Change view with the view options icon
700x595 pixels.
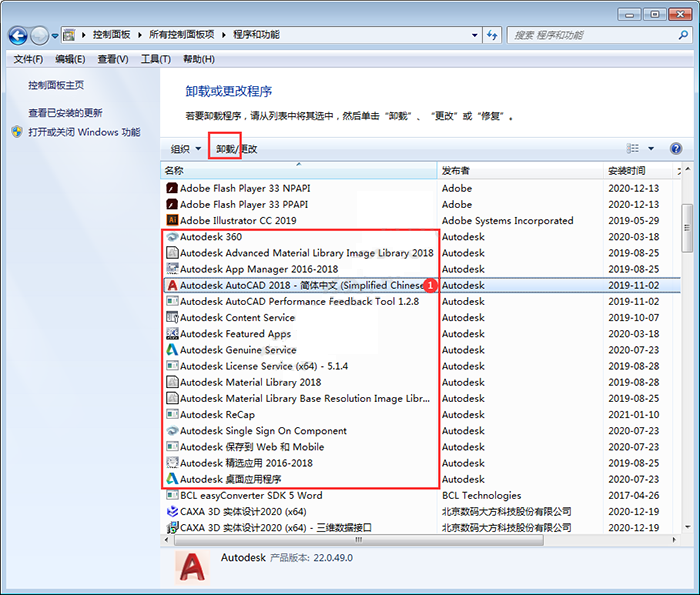[633, 148]
